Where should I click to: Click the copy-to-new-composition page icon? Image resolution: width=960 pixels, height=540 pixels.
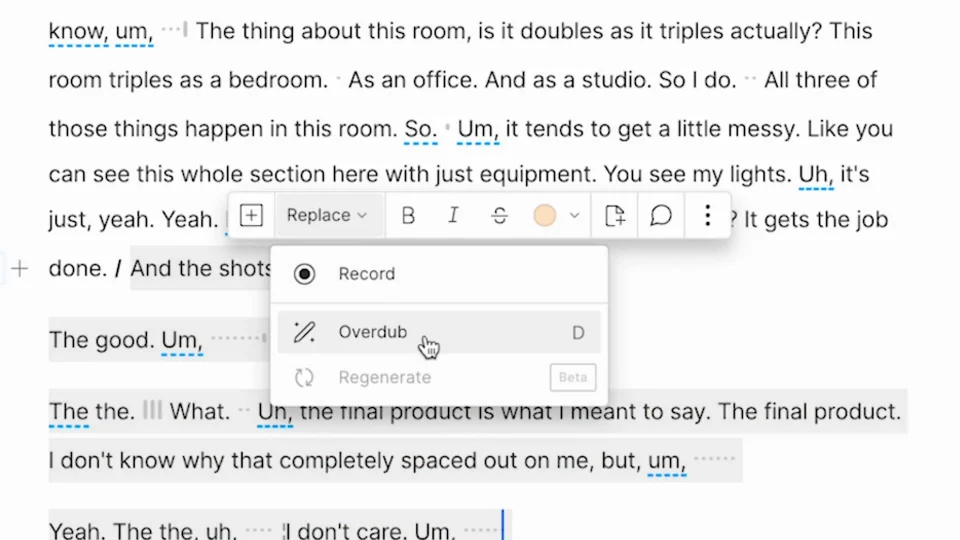click(615, 216)
